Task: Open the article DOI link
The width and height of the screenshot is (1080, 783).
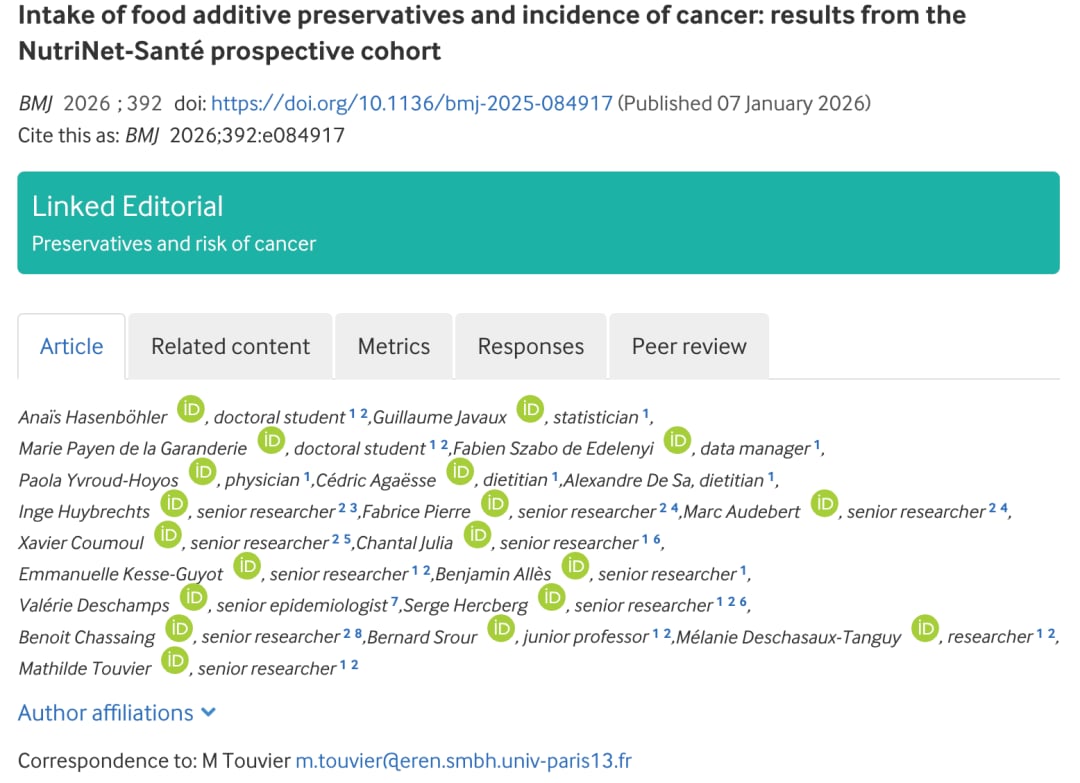Action: pos(412,103)
